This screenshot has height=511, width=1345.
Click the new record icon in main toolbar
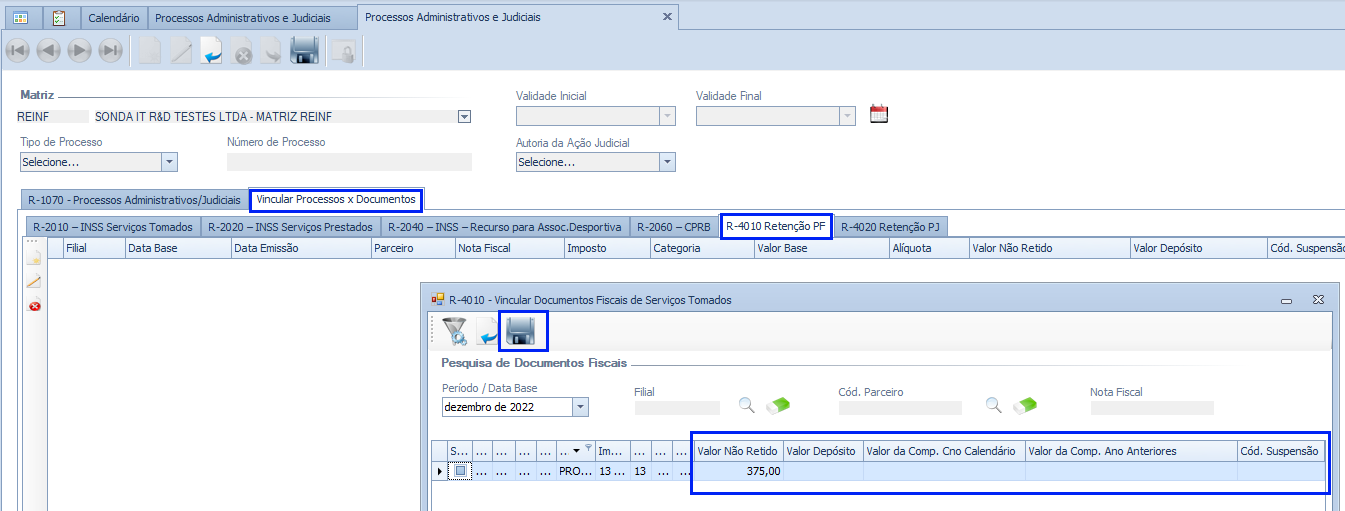[150, 51]
